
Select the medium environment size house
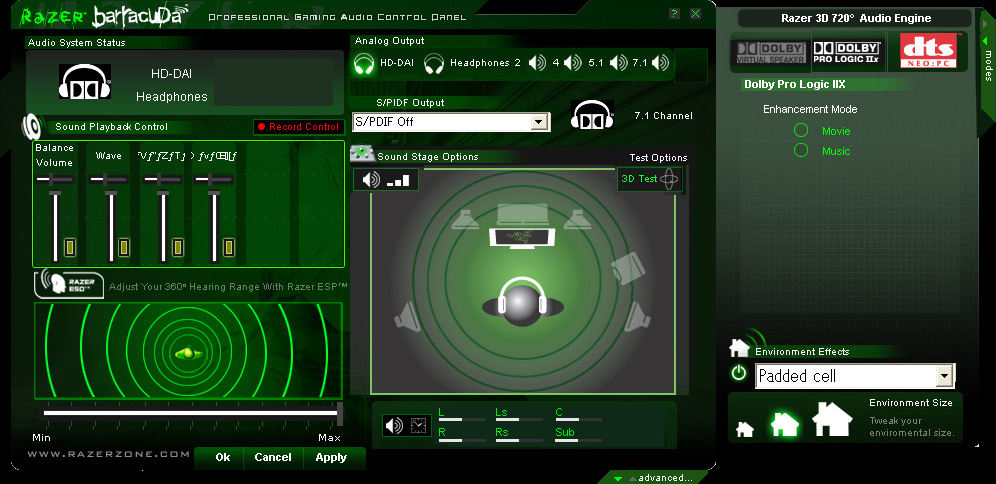pos(784,424)
